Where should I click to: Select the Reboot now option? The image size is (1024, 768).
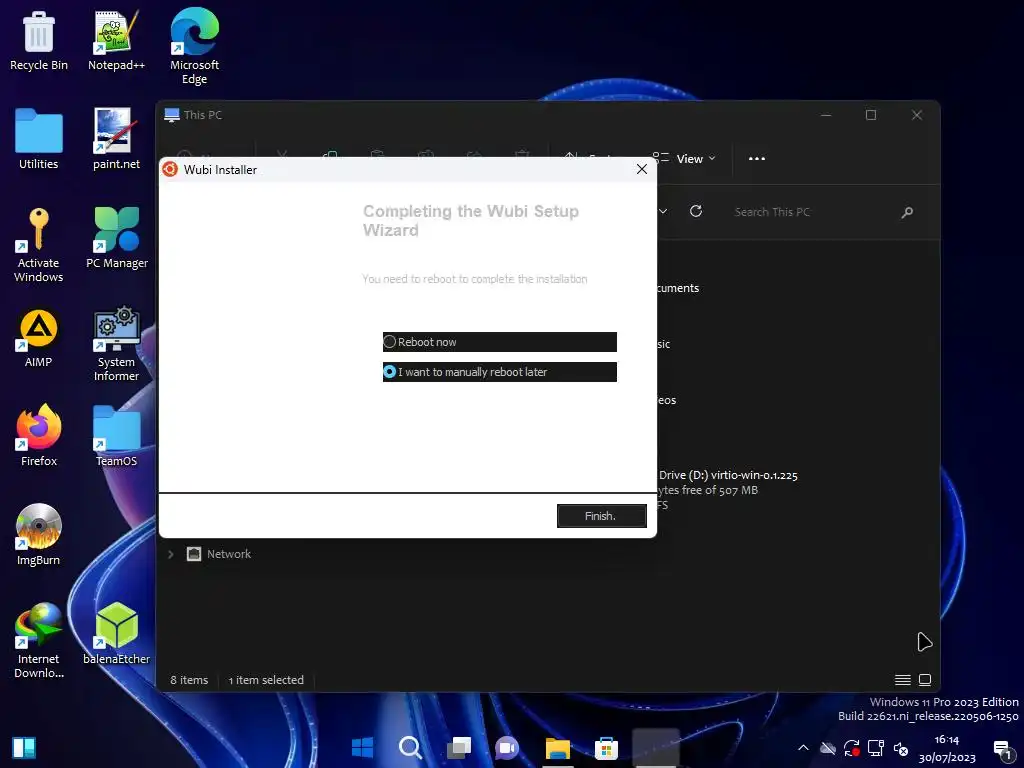[x=500, y=342]
